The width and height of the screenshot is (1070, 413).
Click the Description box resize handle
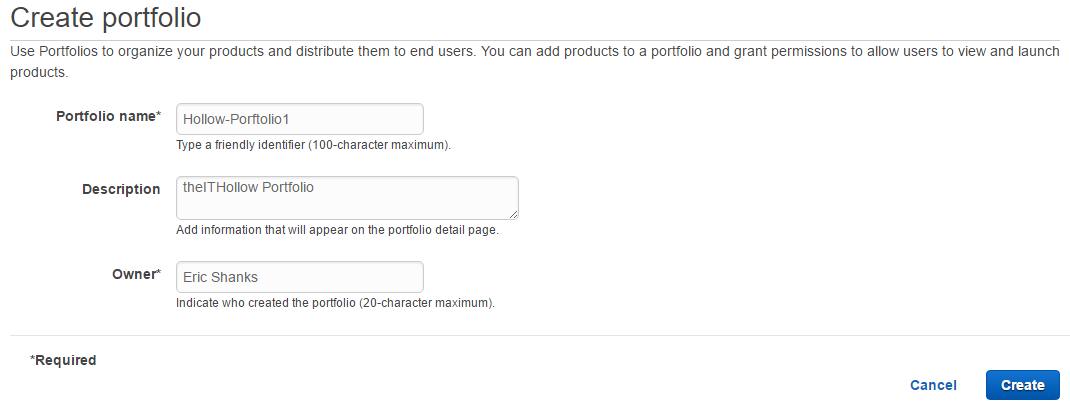(x=514, y=215)
